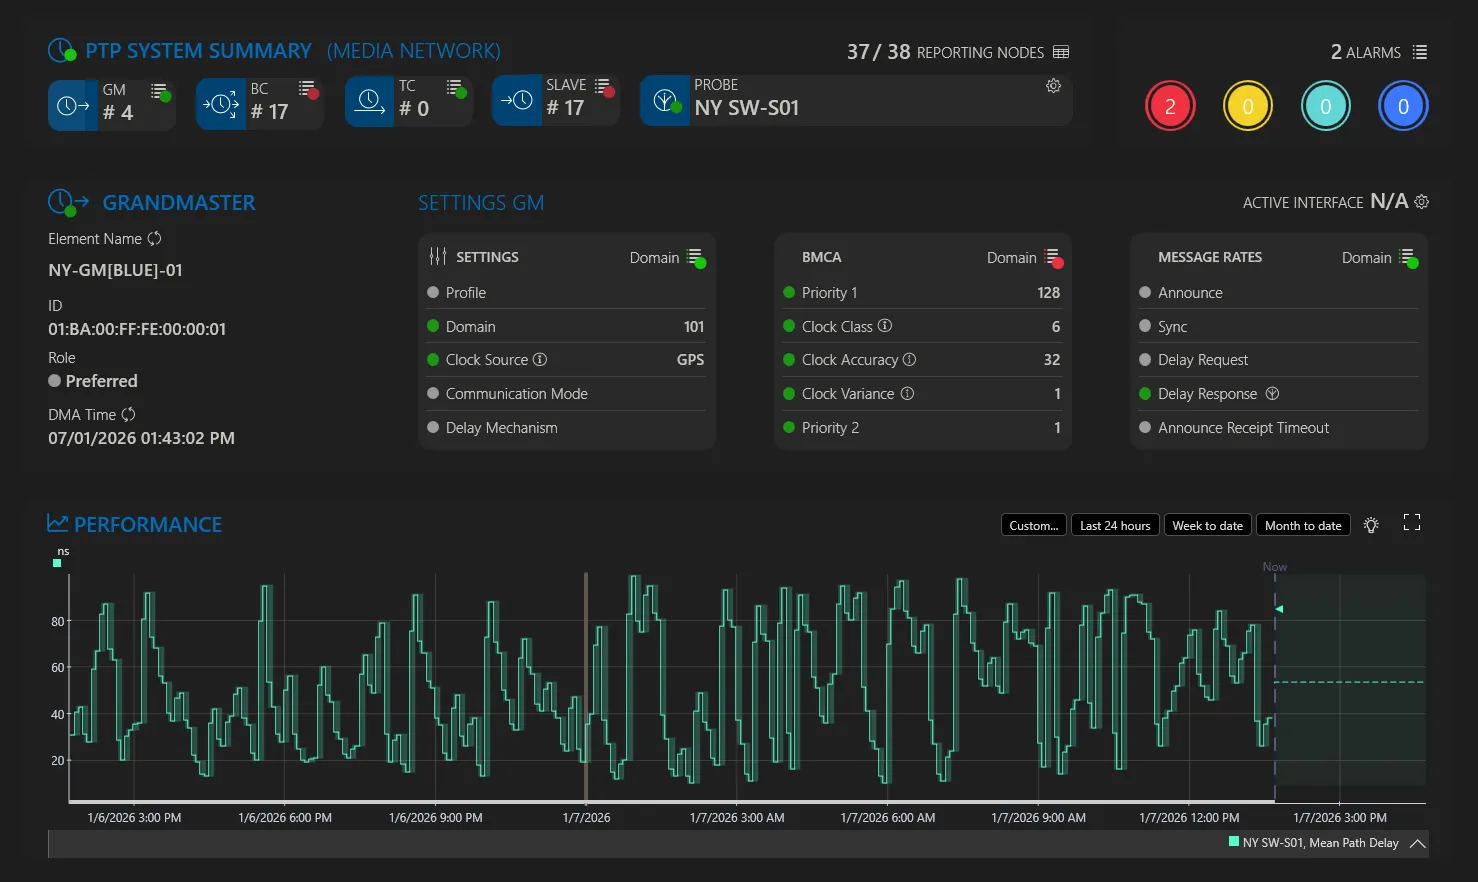Click the Preferred role status

click(x=93, y=381)
